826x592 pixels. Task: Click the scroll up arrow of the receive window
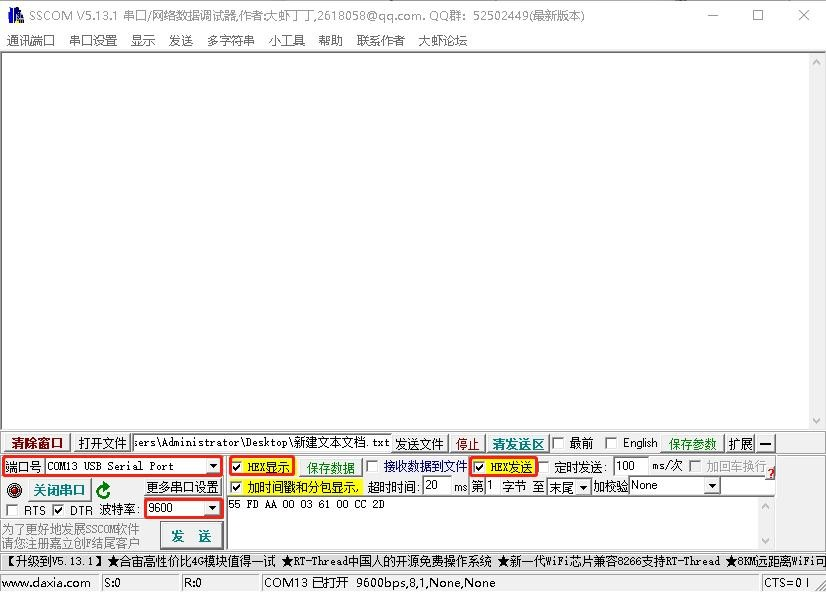pyautogui.click(x=817, y=62)
